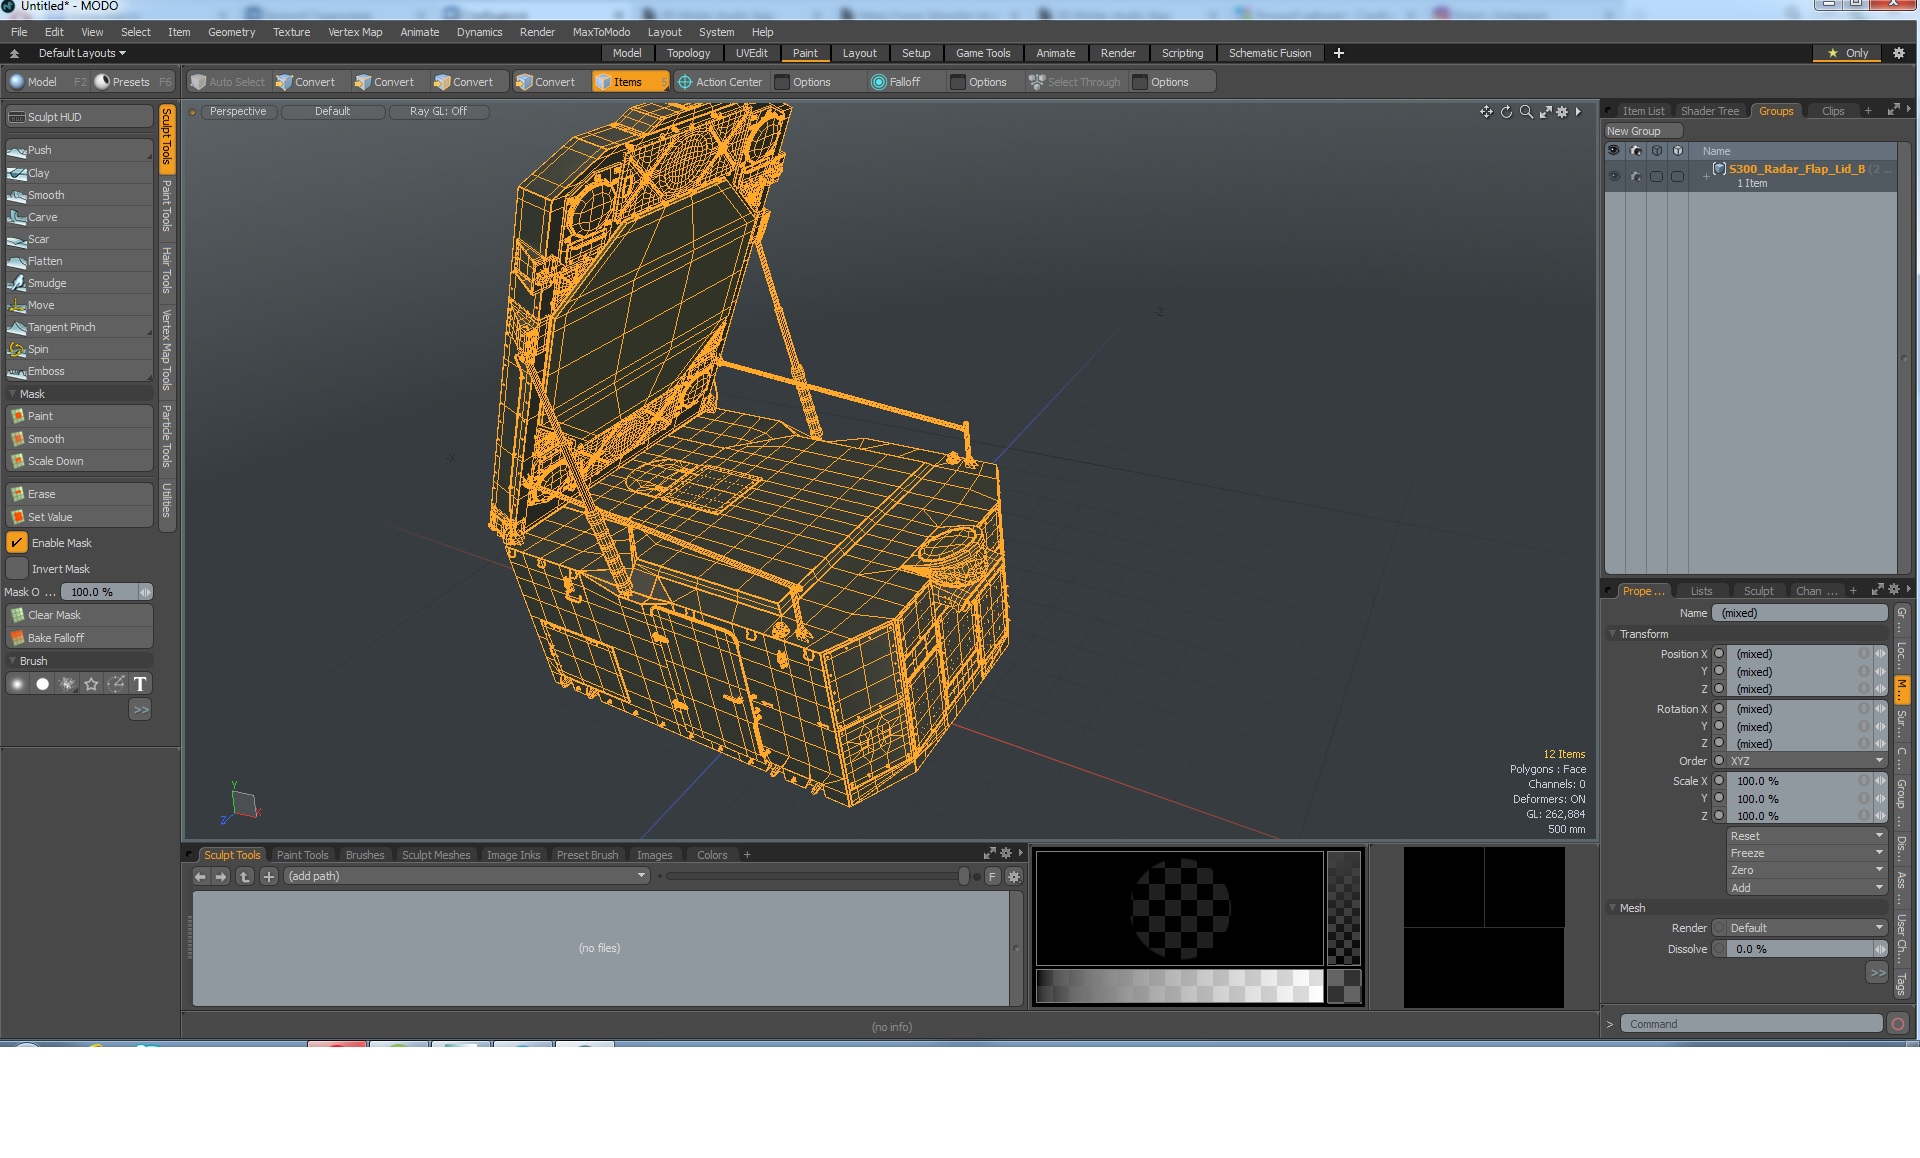
Task: Adjust the Dissolve 0.0% slider
Action: 1807,949
